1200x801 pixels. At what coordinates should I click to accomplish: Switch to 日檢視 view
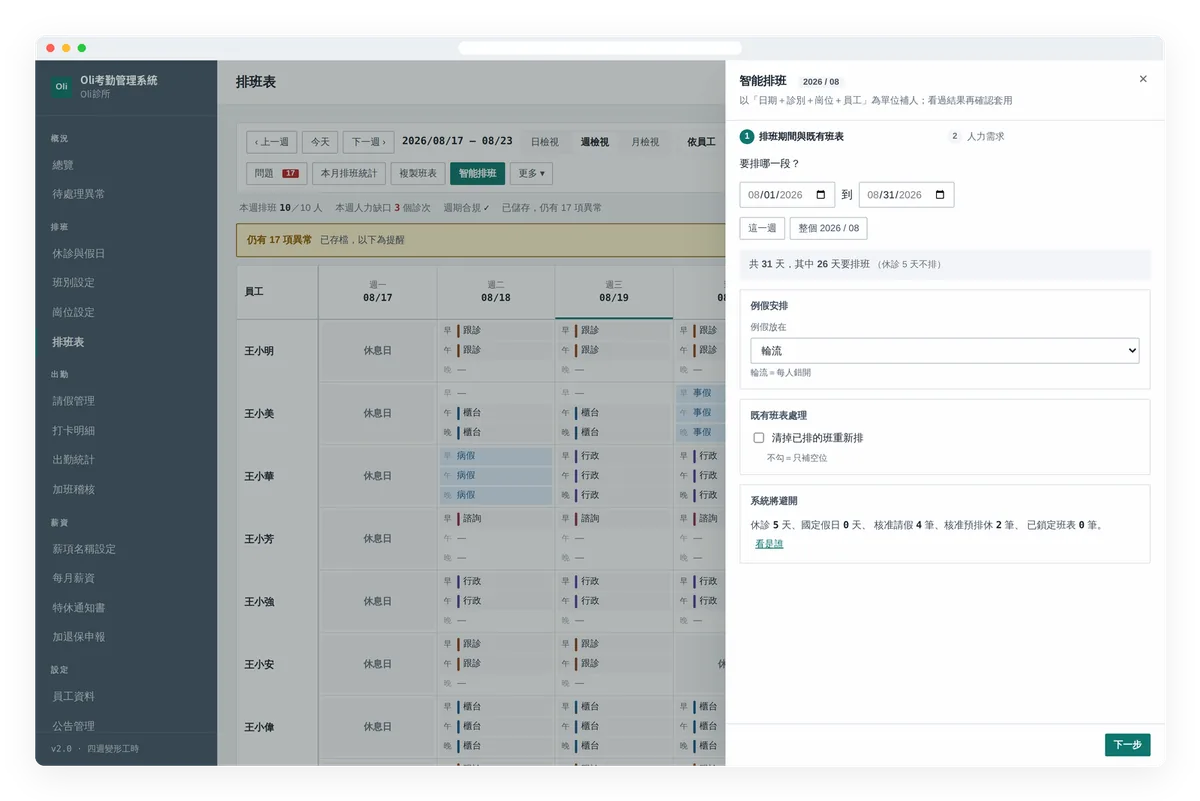point(545,142)
